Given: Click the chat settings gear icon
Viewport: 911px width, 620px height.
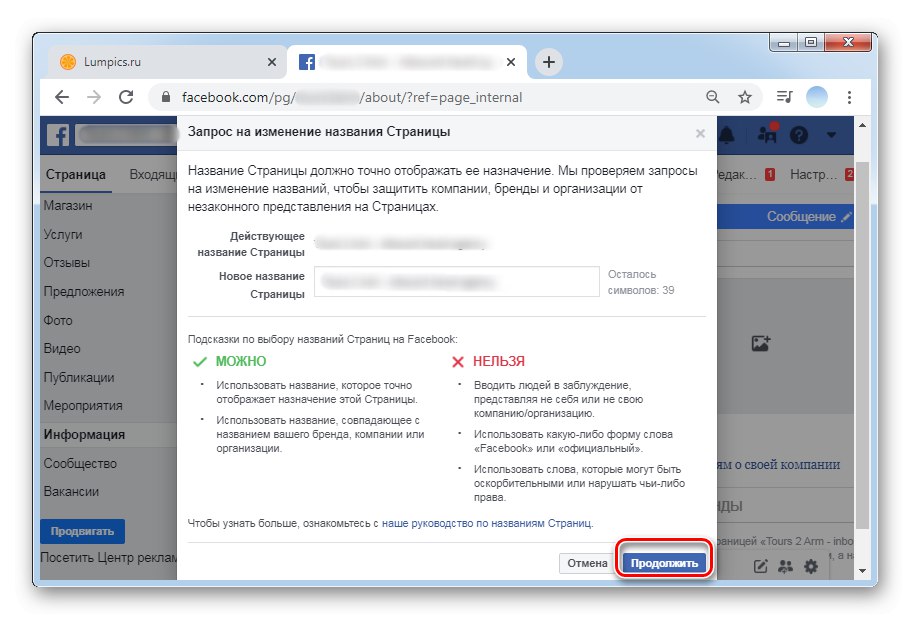Looking at the screenshot, I should pos(811,566).
